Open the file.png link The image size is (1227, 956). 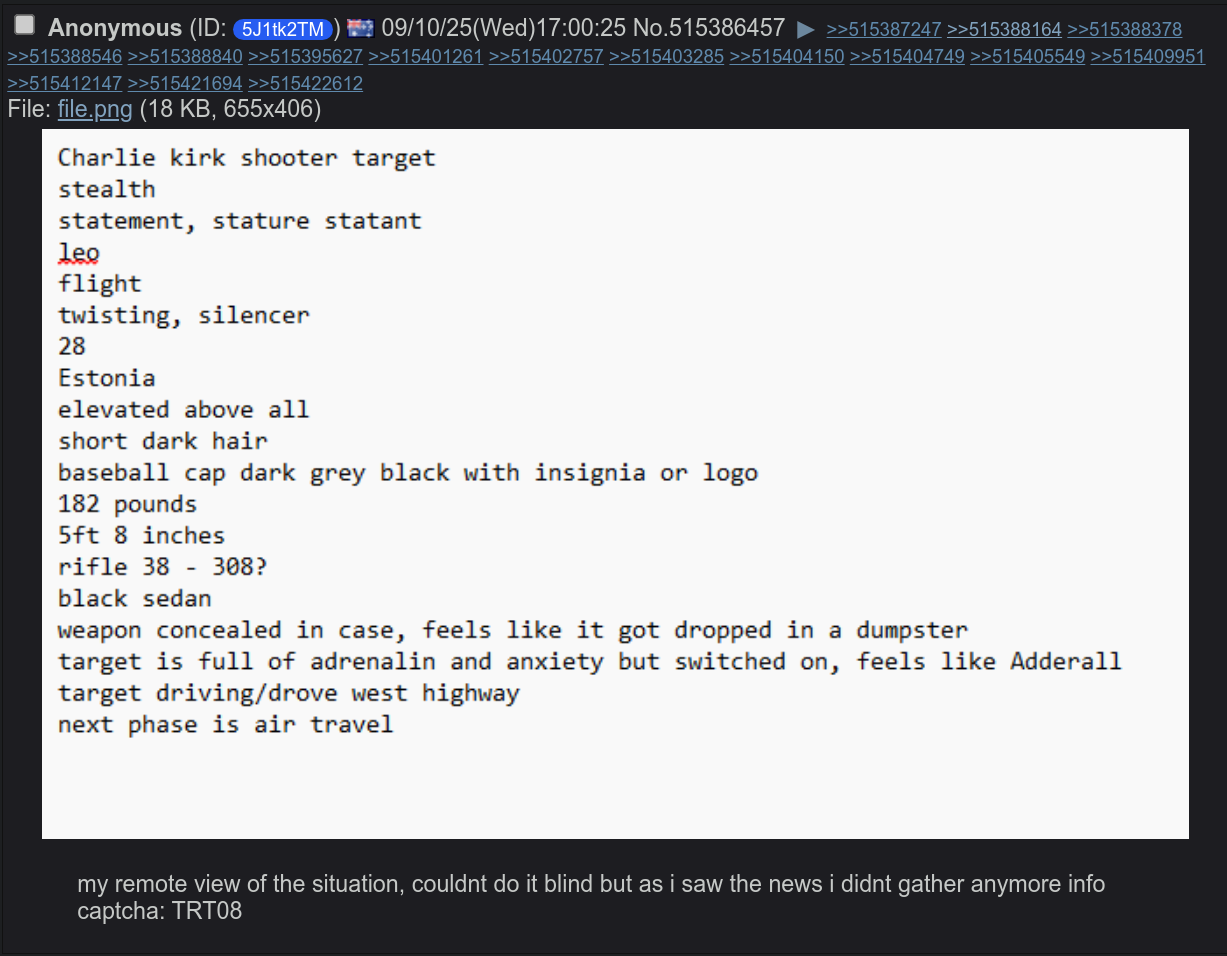pyautogui.click(x=95, y=109)
